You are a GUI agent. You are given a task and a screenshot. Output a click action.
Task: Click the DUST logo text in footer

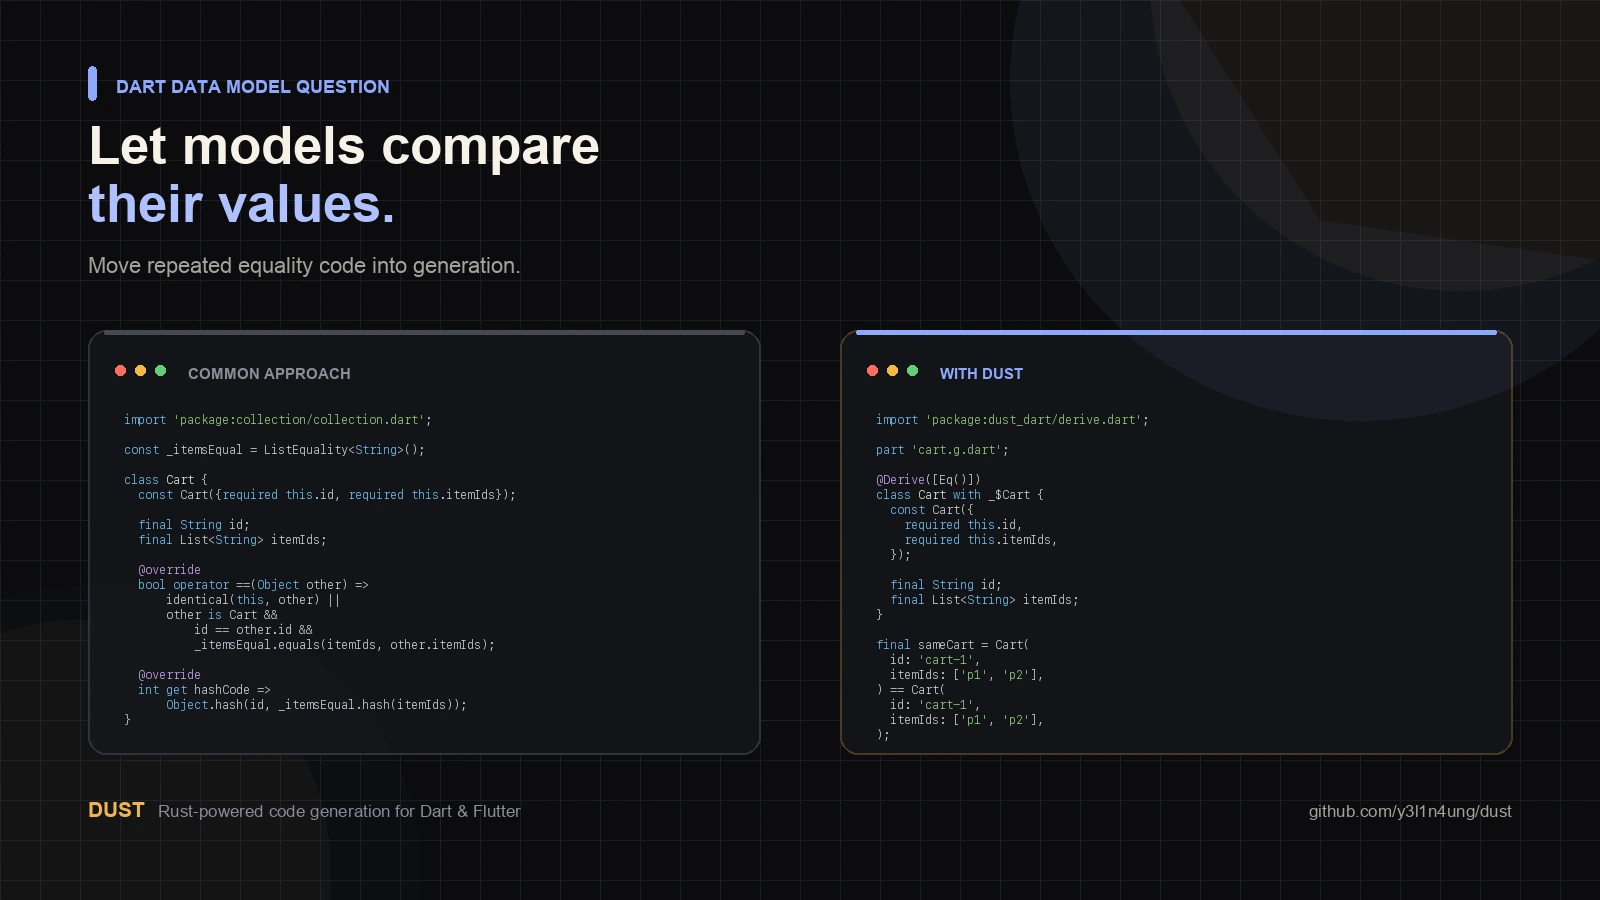[116, 810]
